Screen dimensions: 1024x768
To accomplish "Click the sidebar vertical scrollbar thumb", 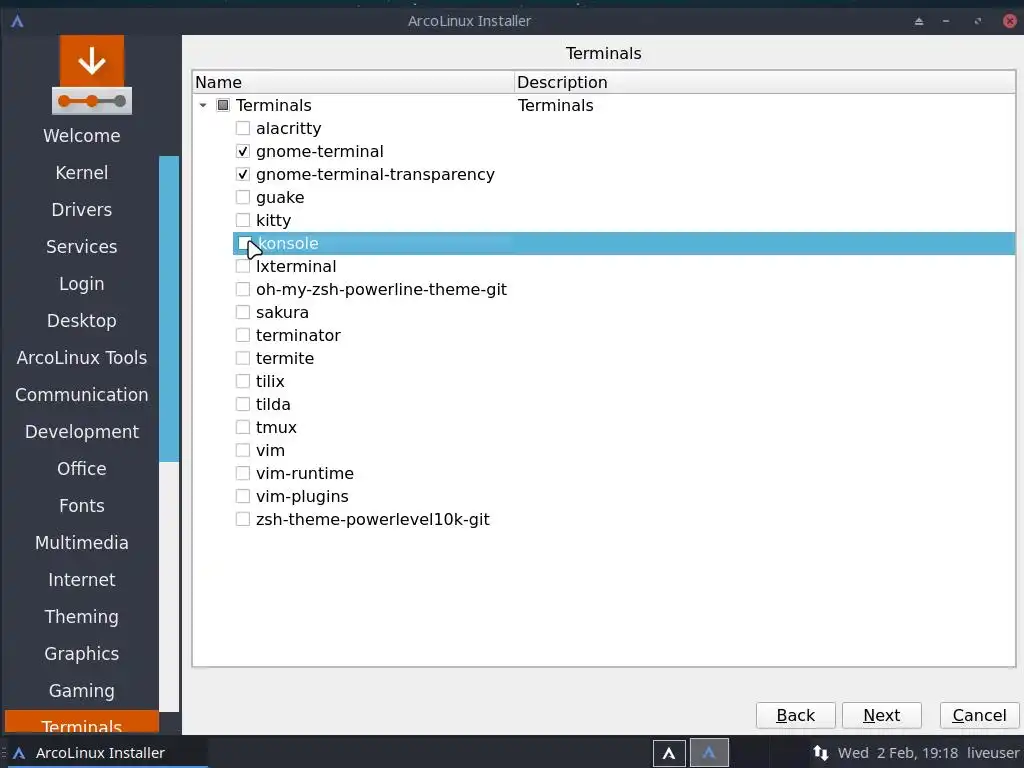I will pos(169,309).
